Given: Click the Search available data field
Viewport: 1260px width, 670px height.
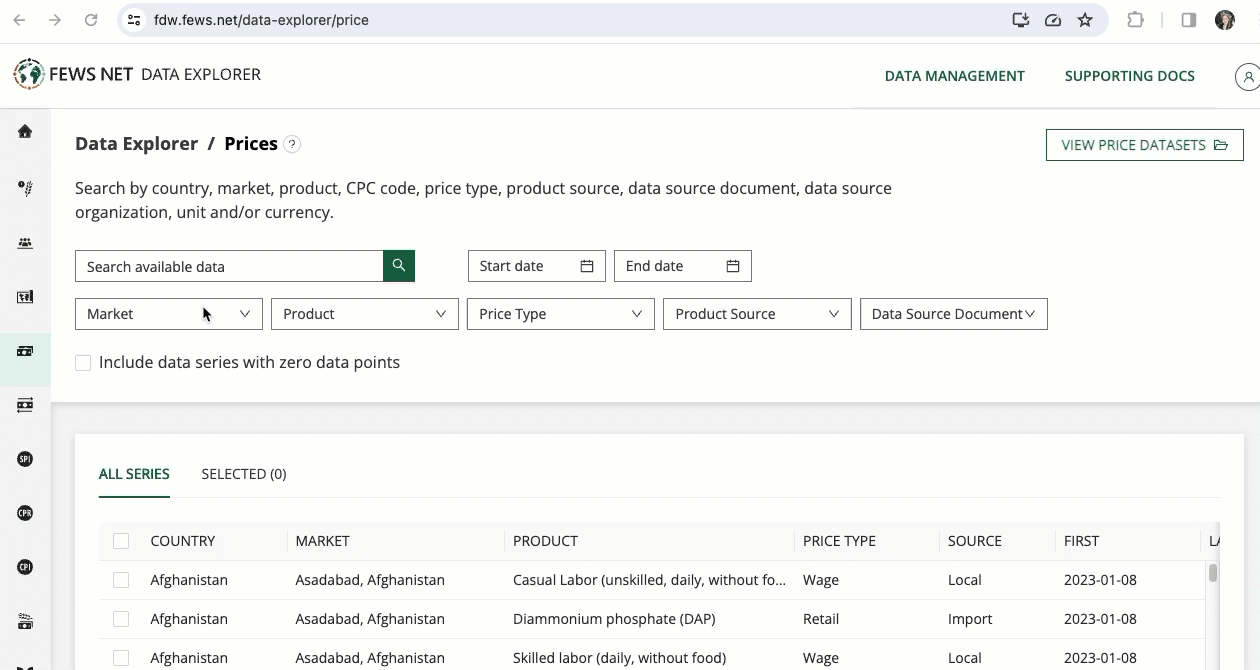Looking at the screenshot, I should 229,266.
